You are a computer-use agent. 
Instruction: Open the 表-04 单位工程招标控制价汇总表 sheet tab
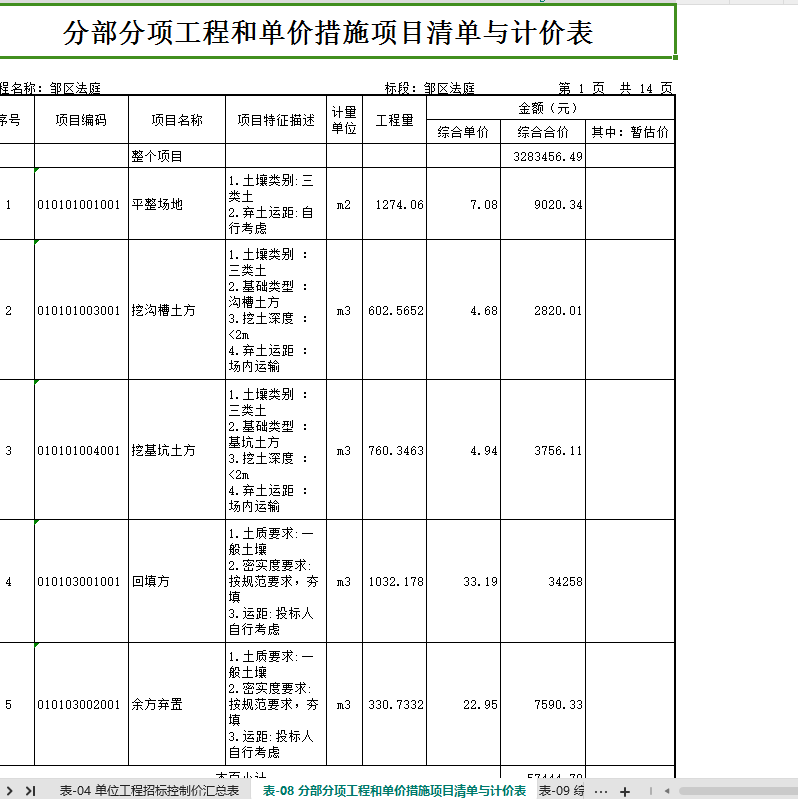[149, 791]
